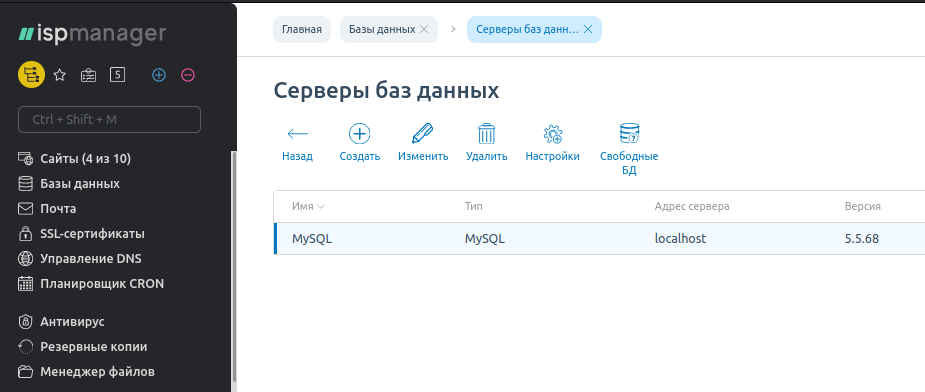Image resolution: width=925 pixels, height=392 pixels.
Task: Click the Адрес сервера column header
Action: 692,207
